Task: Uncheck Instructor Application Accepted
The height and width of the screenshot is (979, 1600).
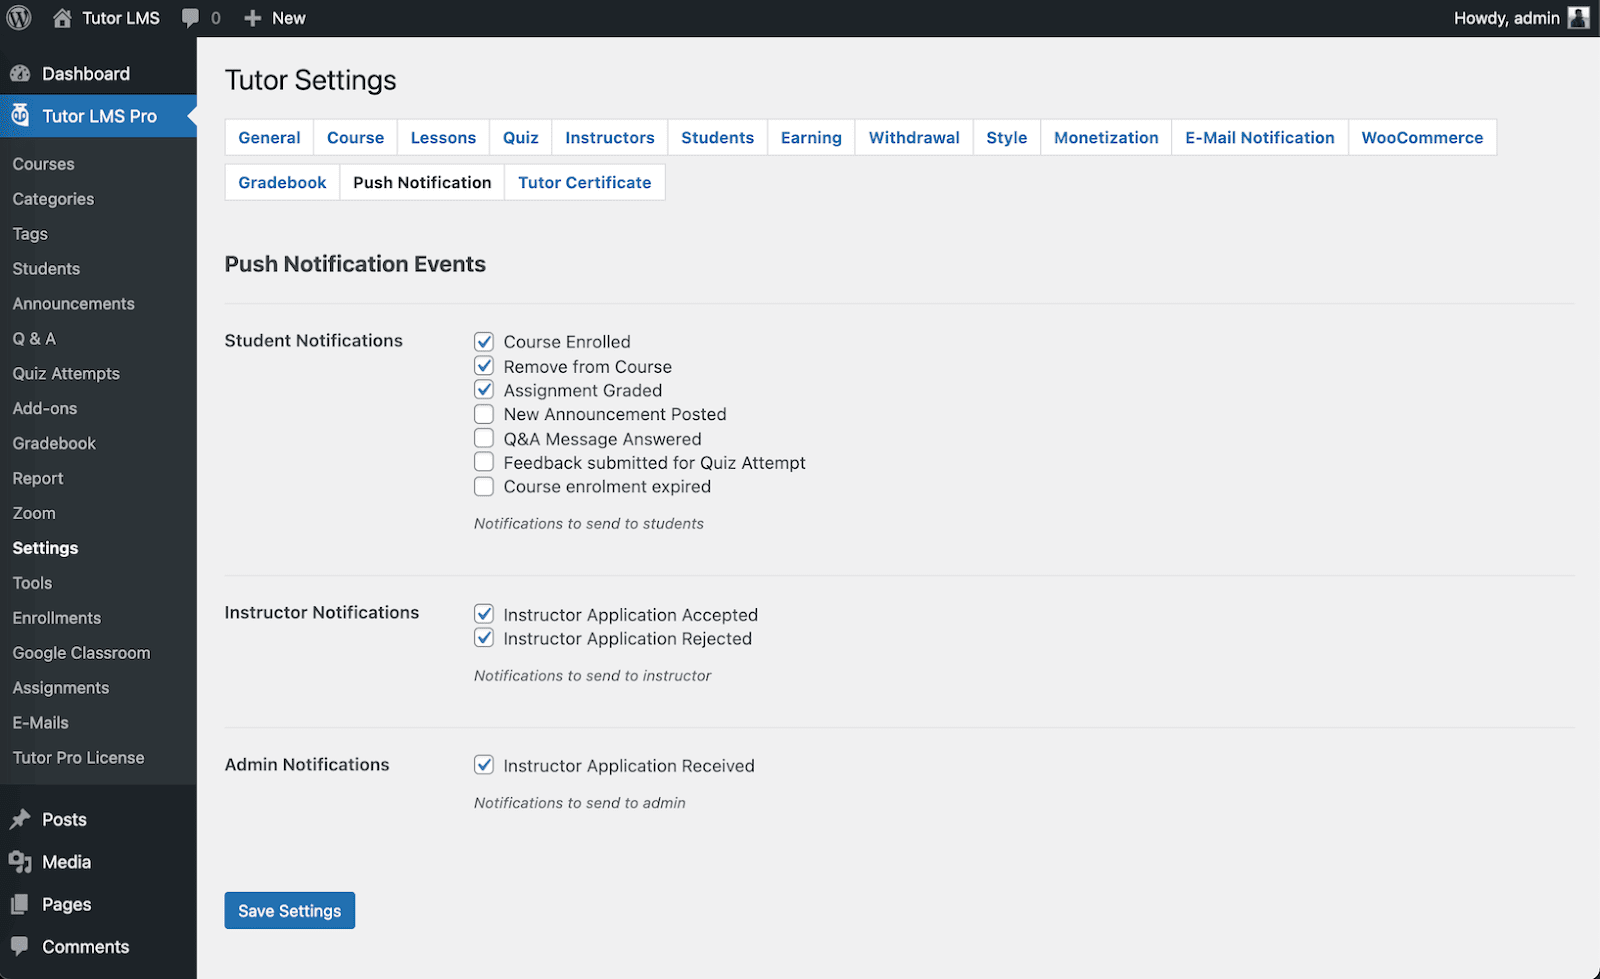Action: pyautogui.click(x=484, y=614)
